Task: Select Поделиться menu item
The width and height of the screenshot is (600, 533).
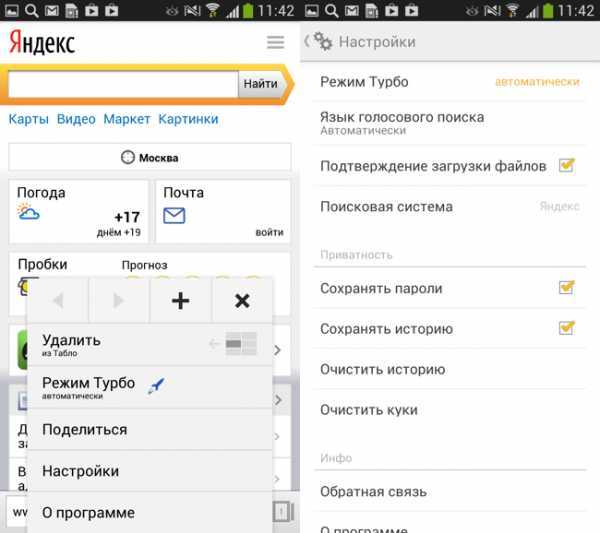Action: (x=150, y=430)
